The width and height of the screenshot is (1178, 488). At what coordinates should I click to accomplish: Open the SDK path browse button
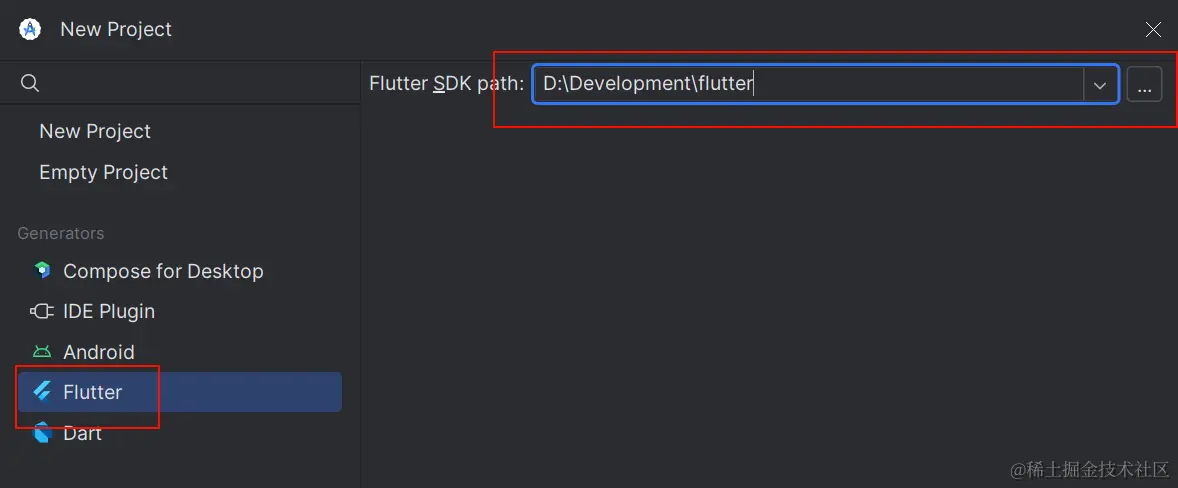[x=1144, y=85]
